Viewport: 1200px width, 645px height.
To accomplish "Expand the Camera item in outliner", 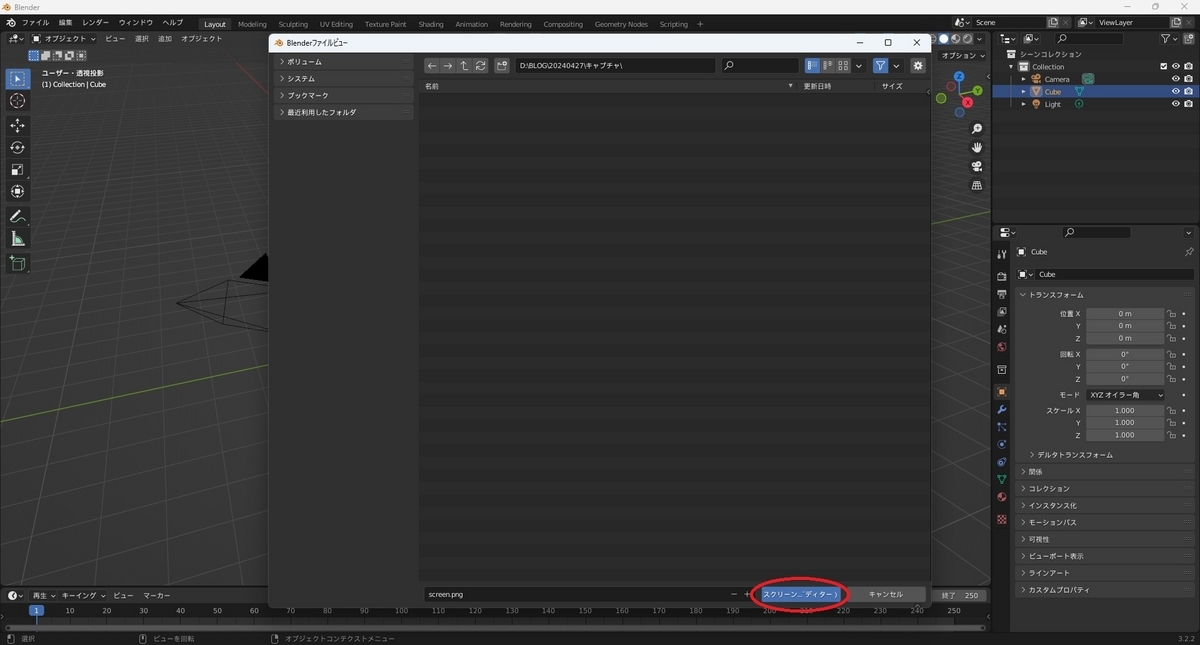I will pos(1023,79).
